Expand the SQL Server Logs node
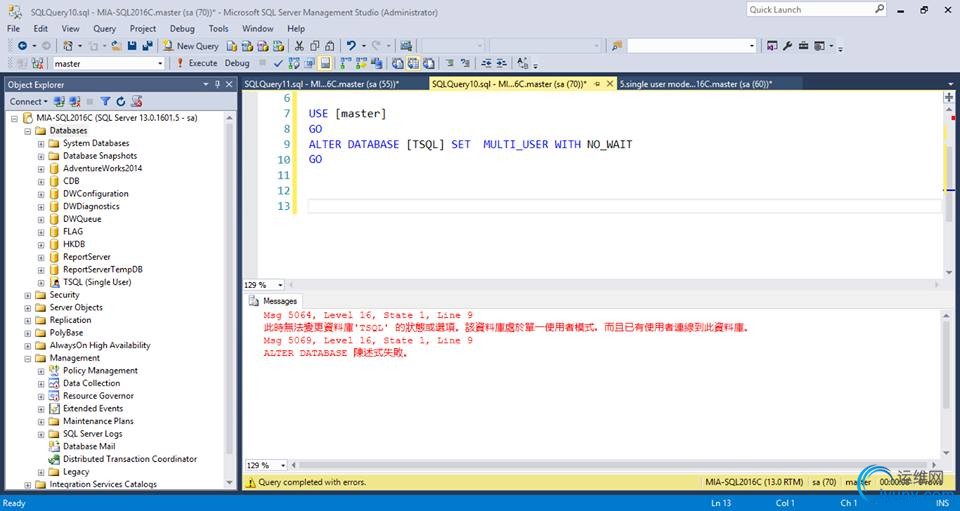This screenshot has height=511, width=960. pos(41,435)
